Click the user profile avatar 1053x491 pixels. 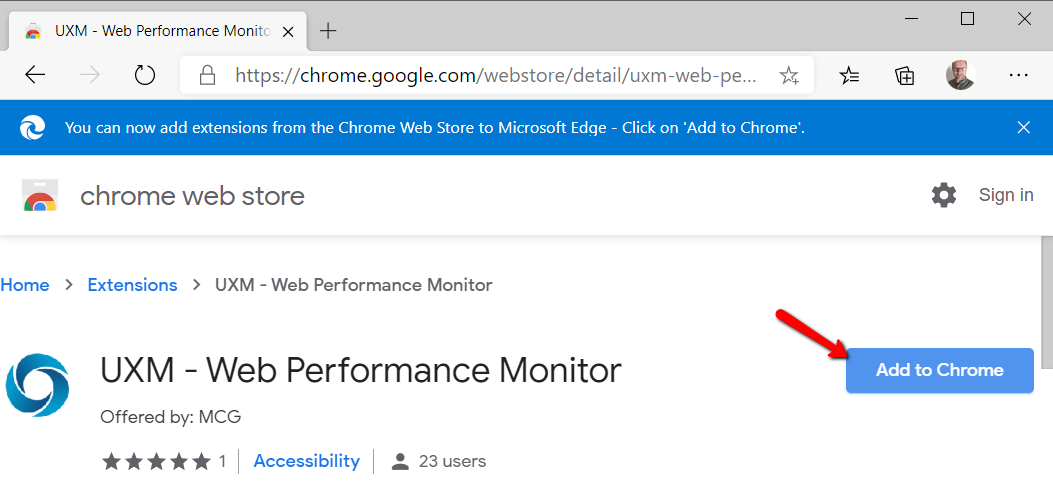960,75
